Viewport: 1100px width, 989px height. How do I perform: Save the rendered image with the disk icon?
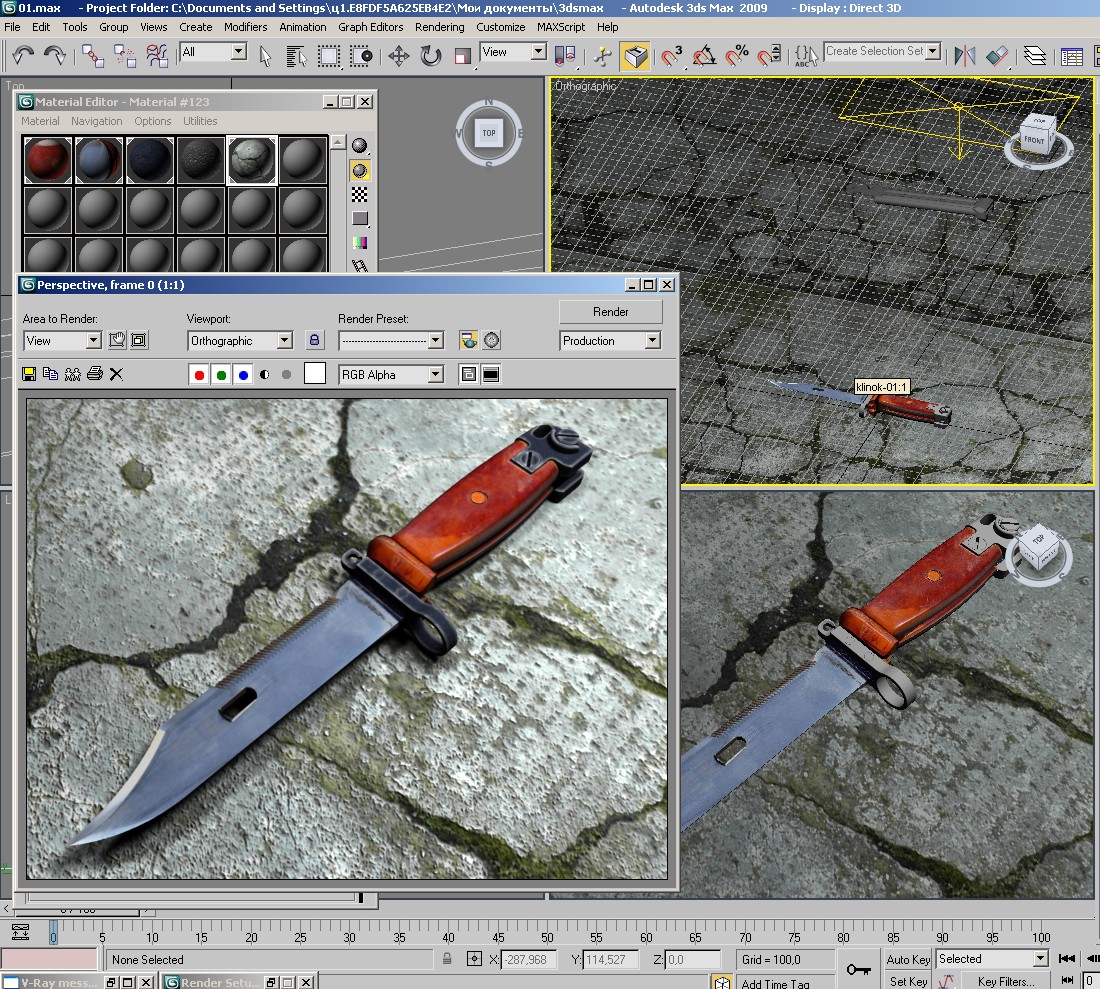[x=29, y=374]
